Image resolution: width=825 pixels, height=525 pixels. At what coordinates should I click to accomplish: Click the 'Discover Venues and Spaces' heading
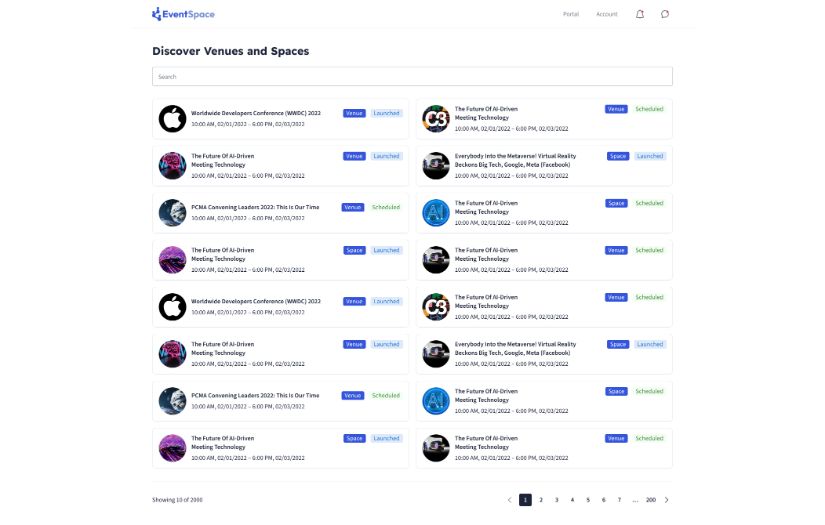pyautogui.click(x=230, y=51)
